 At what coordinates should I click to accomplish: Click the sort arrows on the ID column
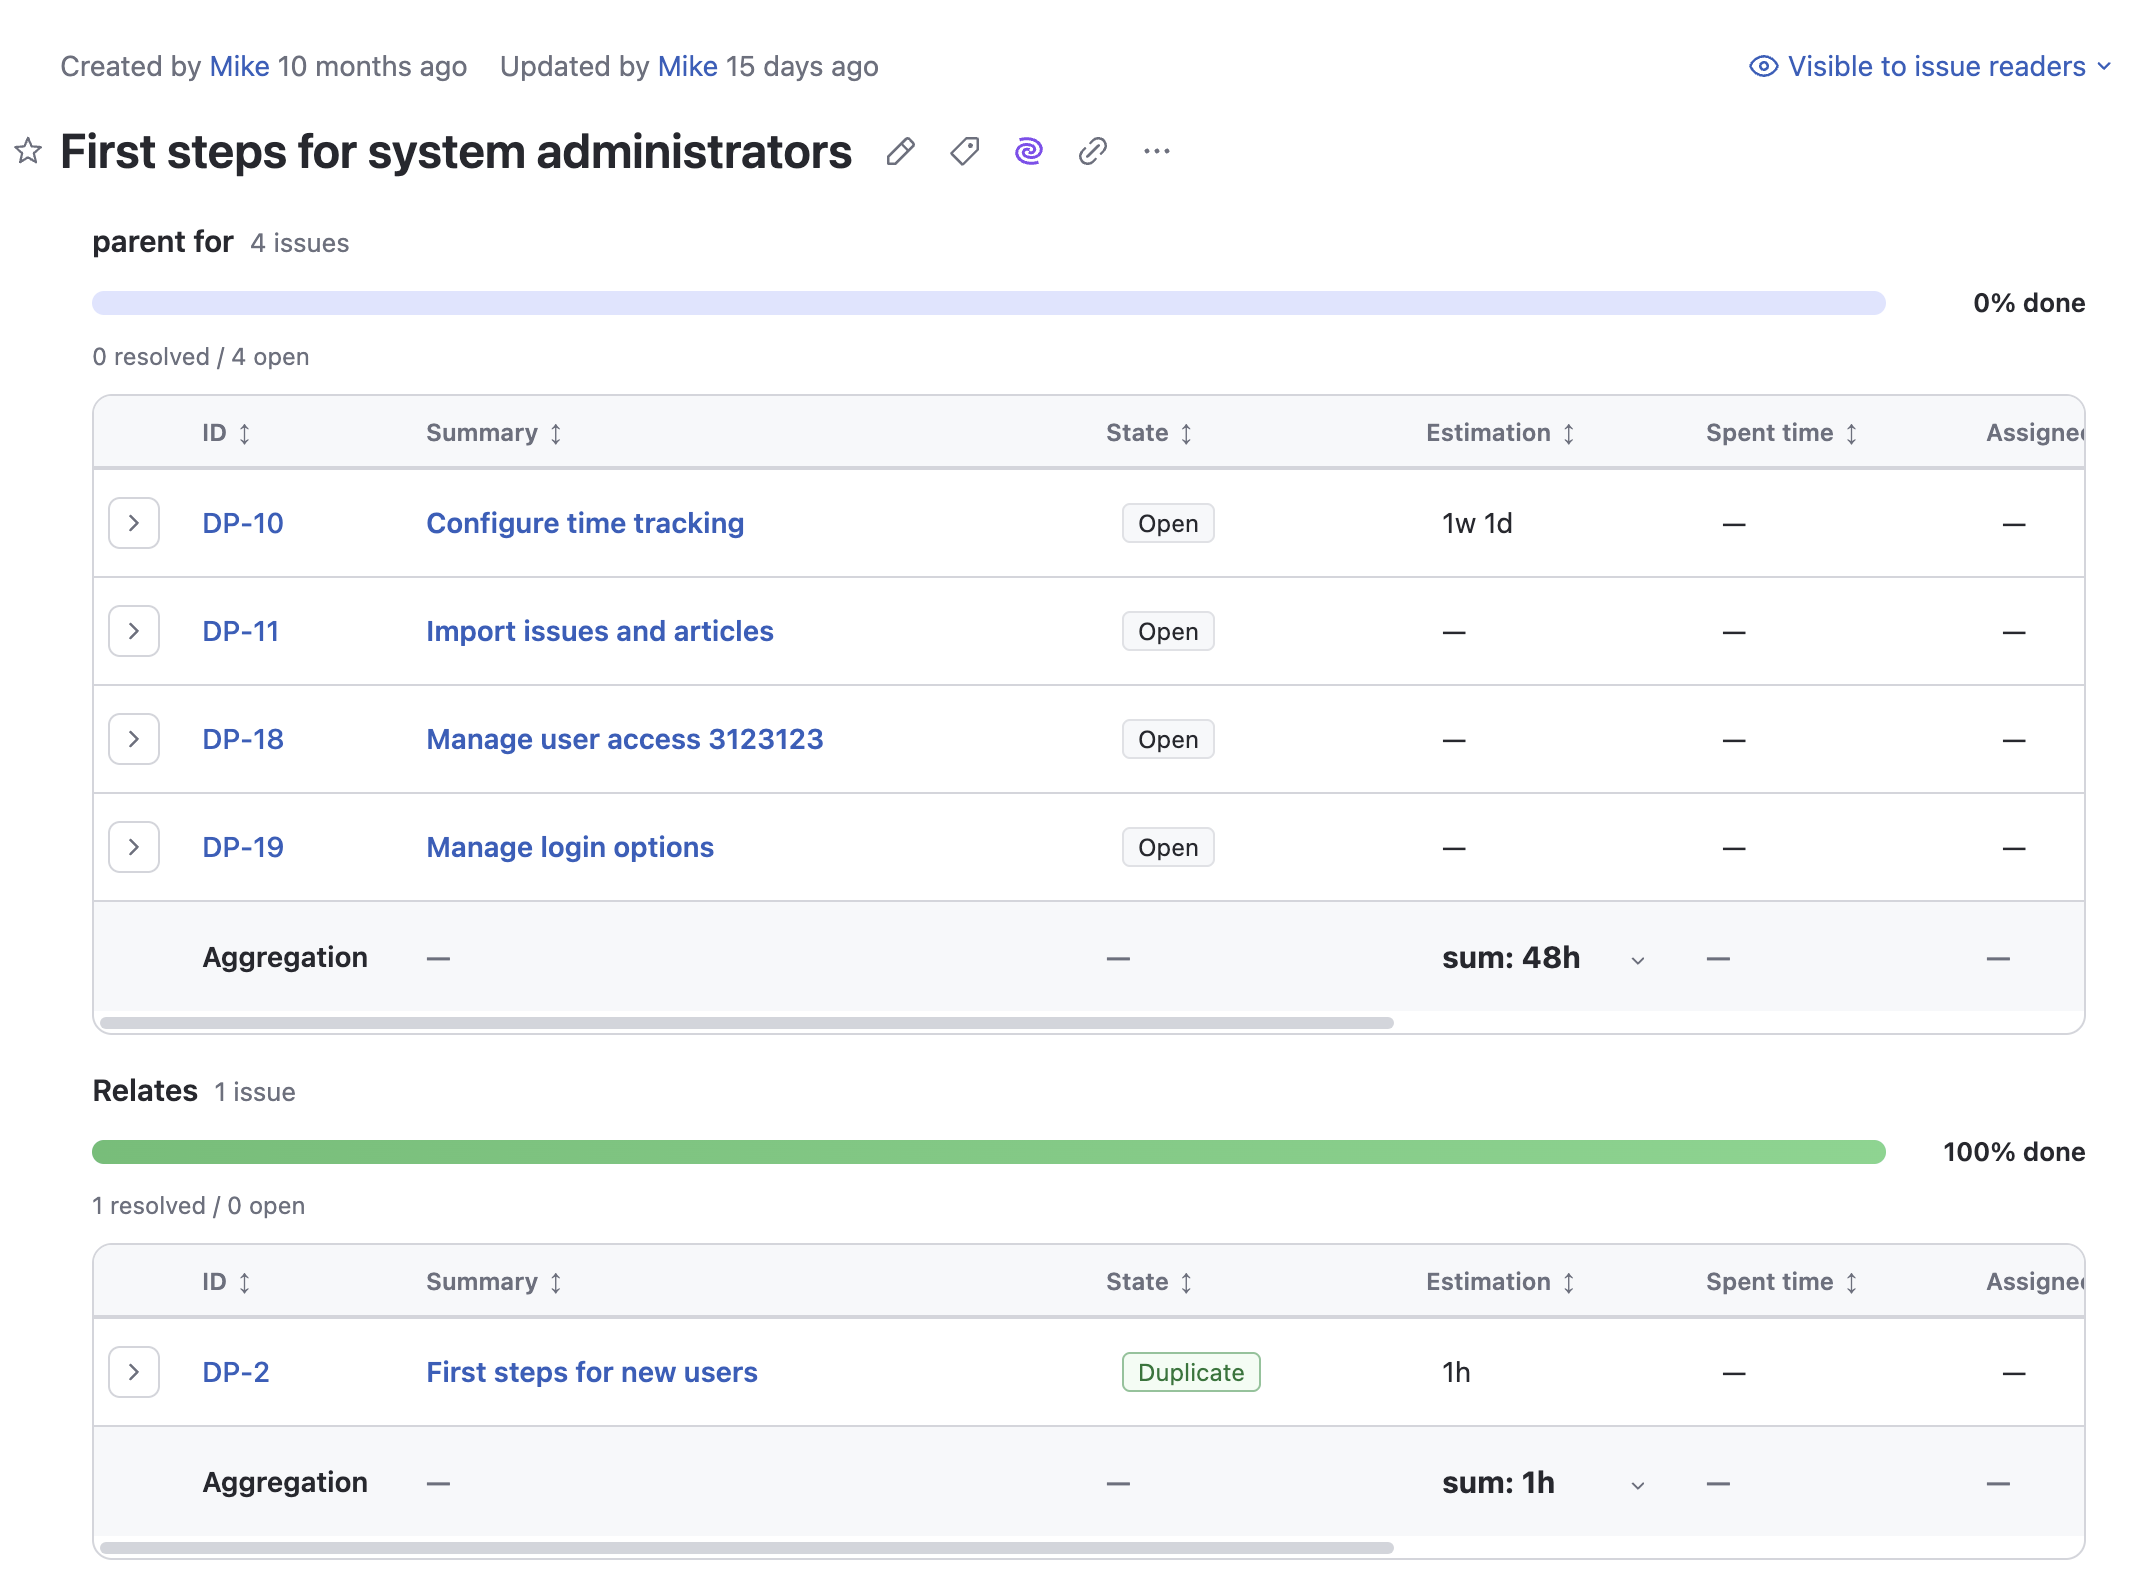(243, 432)
